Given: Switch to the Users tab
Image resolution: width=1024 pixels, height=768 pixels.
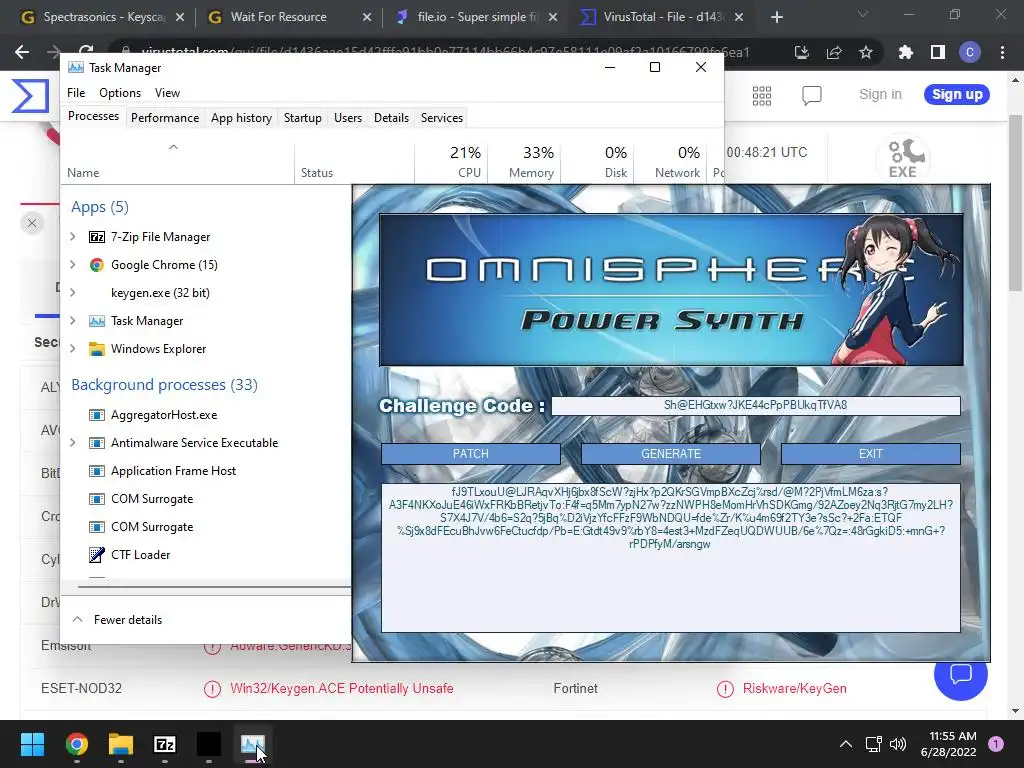Looking at the screenshot, I should point(347,118).
